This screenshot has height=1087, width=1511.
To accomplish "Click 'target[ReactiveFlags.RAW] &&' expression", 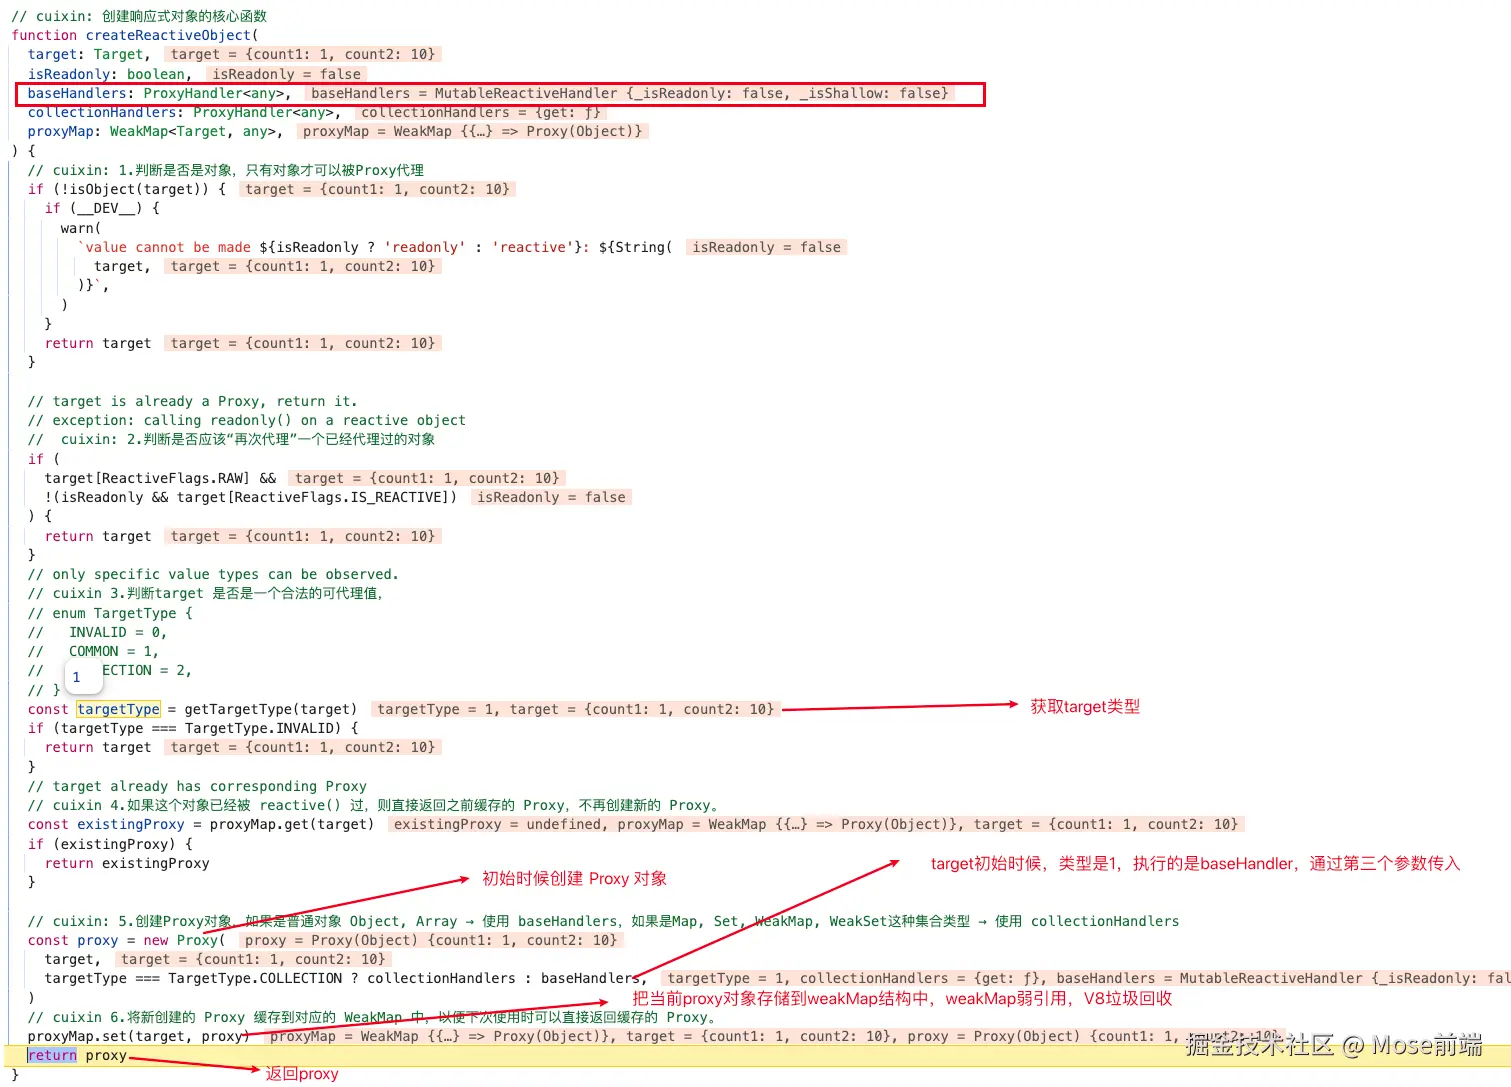I will pyautogui.click(x=160, y=478).
